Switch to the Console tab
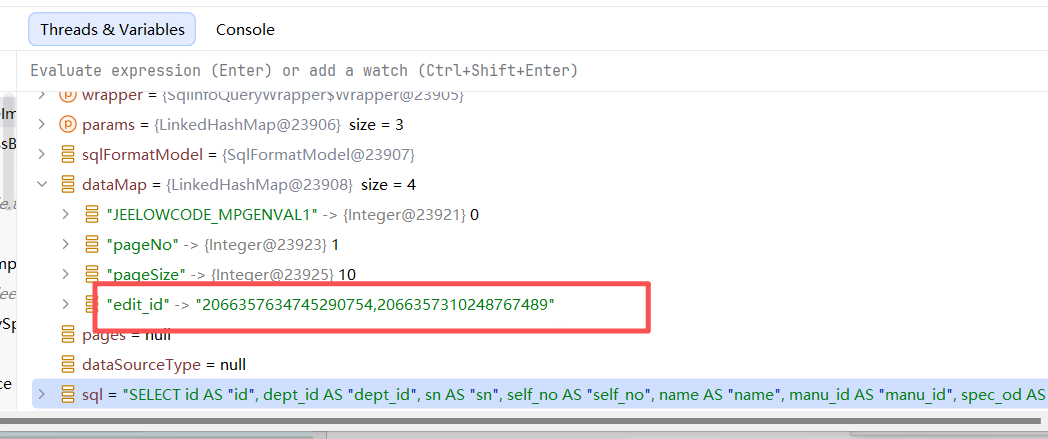This screenshot has width=1048, height=439. coord(245,29)
